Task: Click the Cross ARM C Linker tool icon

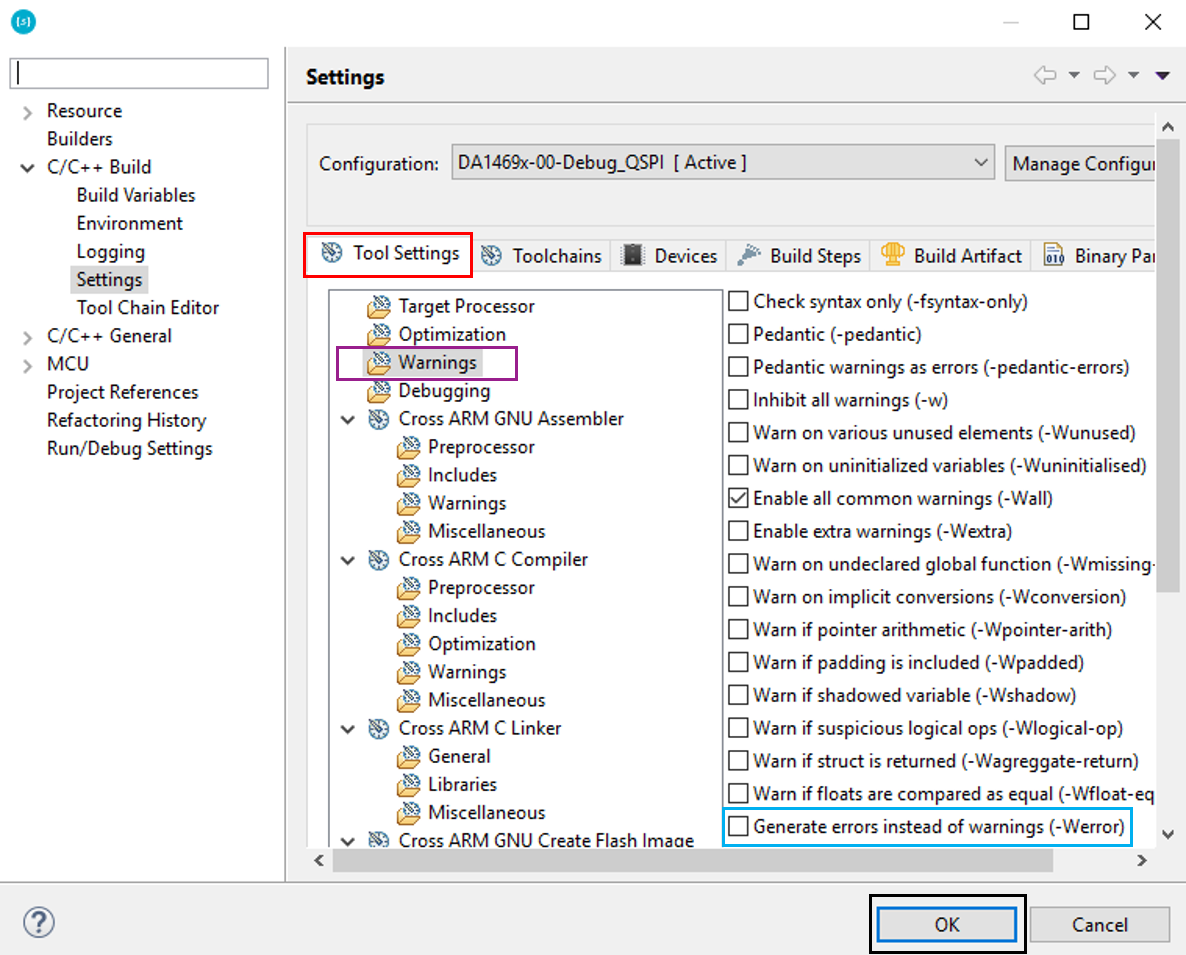Action: coord(379,728)
